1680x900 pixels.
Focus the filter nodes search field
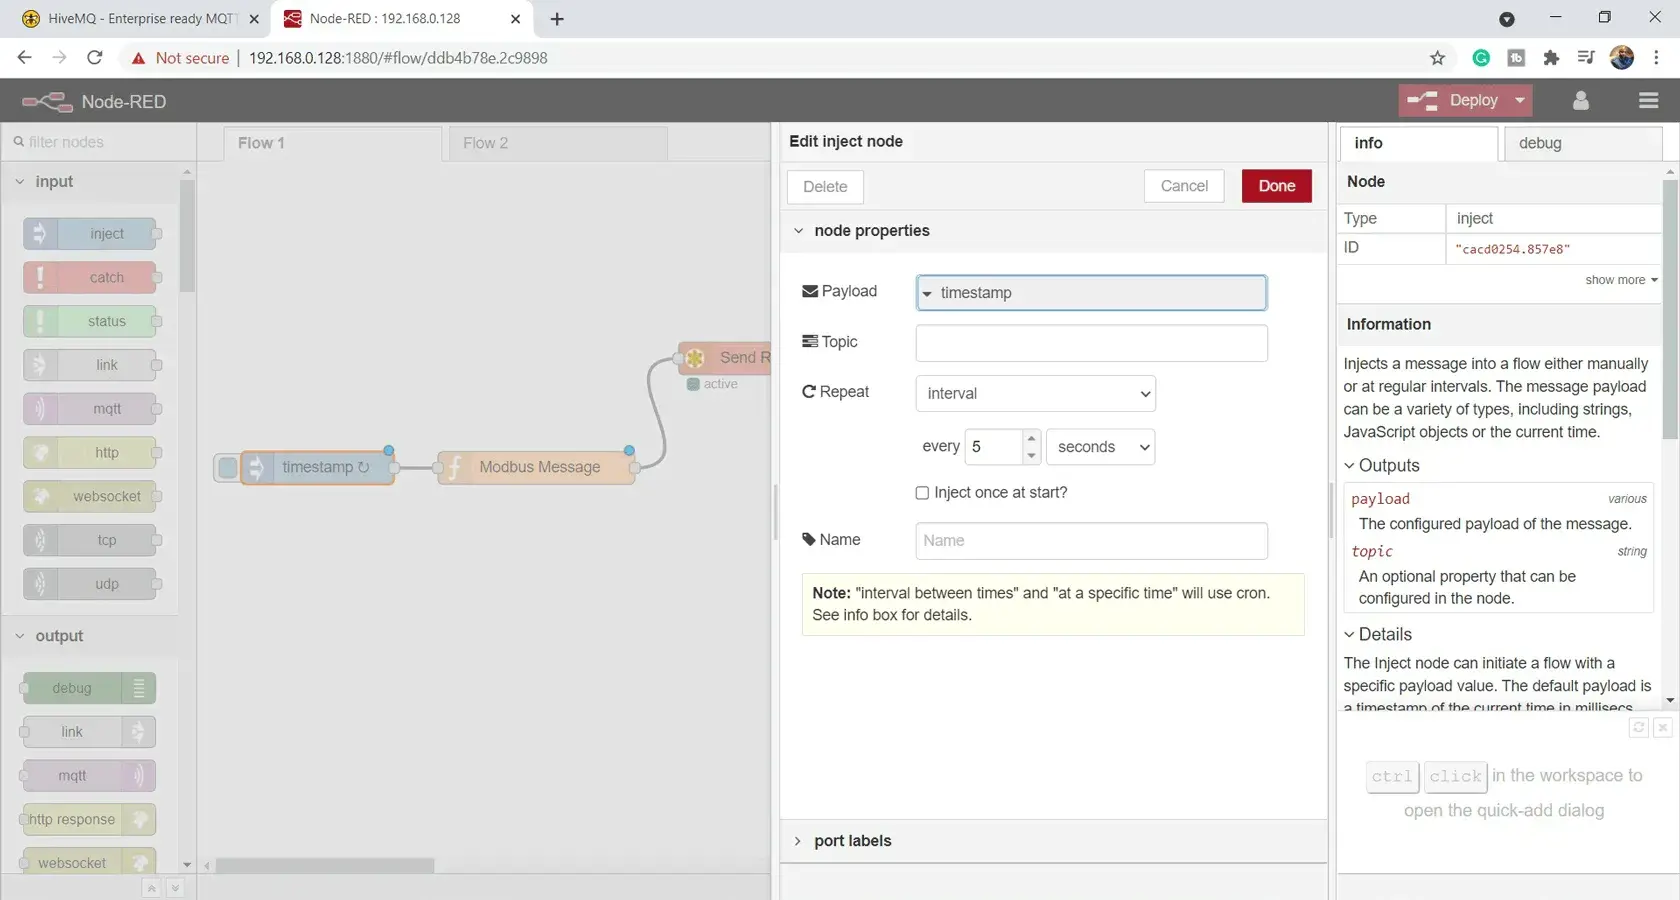tap(98, 142)
